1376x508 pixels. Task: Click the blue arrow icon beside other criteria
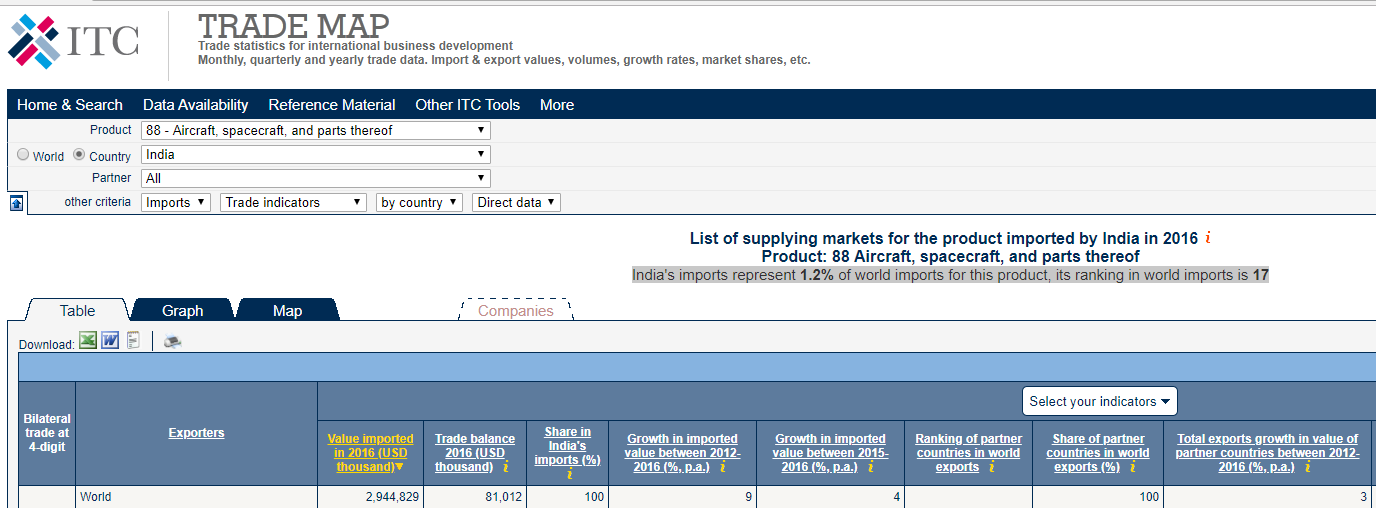(x=16, y=203)
